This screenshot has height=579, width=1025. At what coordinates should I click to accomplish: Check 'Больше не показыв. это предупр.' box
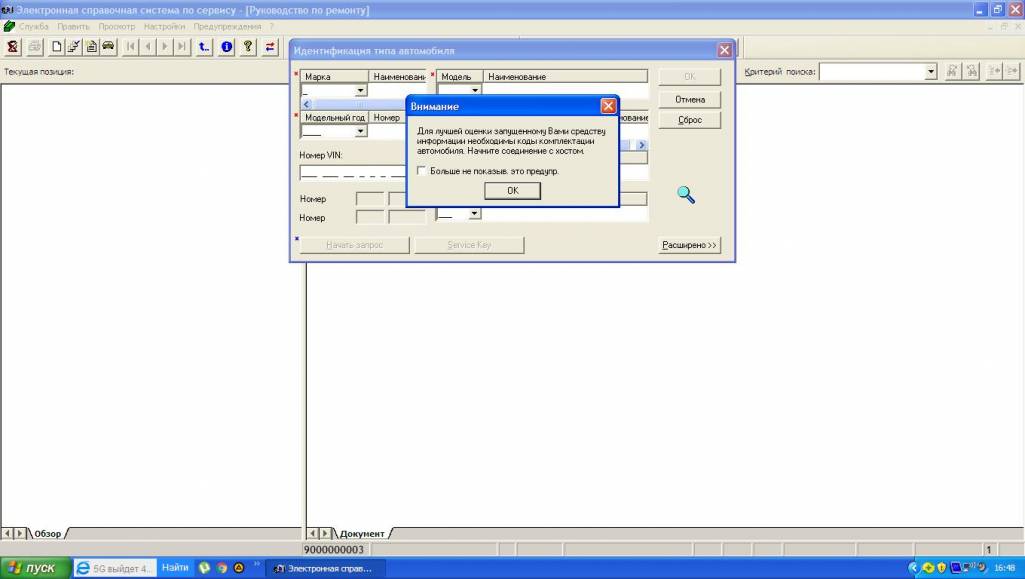click(x=422, y=171)
